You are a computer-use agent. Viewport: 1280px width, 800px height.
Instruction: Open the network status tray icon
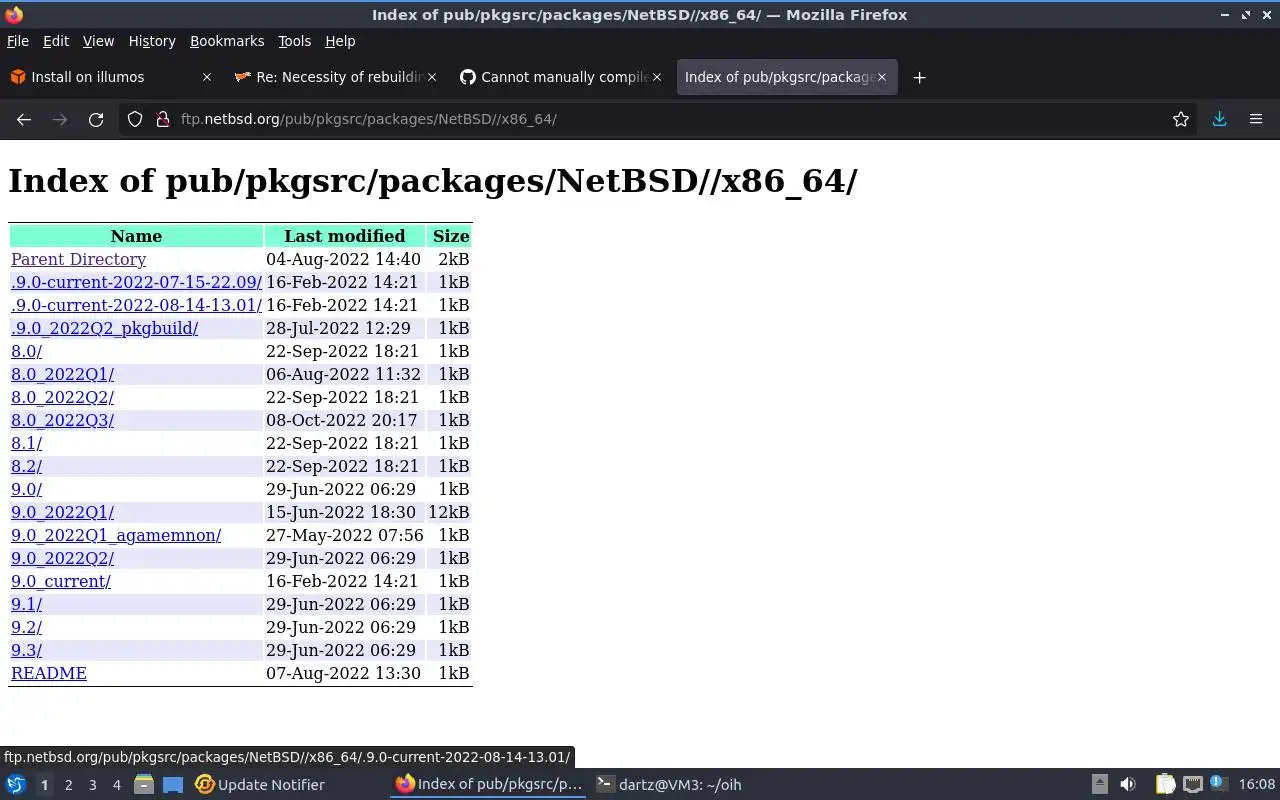click(1193, 785)
